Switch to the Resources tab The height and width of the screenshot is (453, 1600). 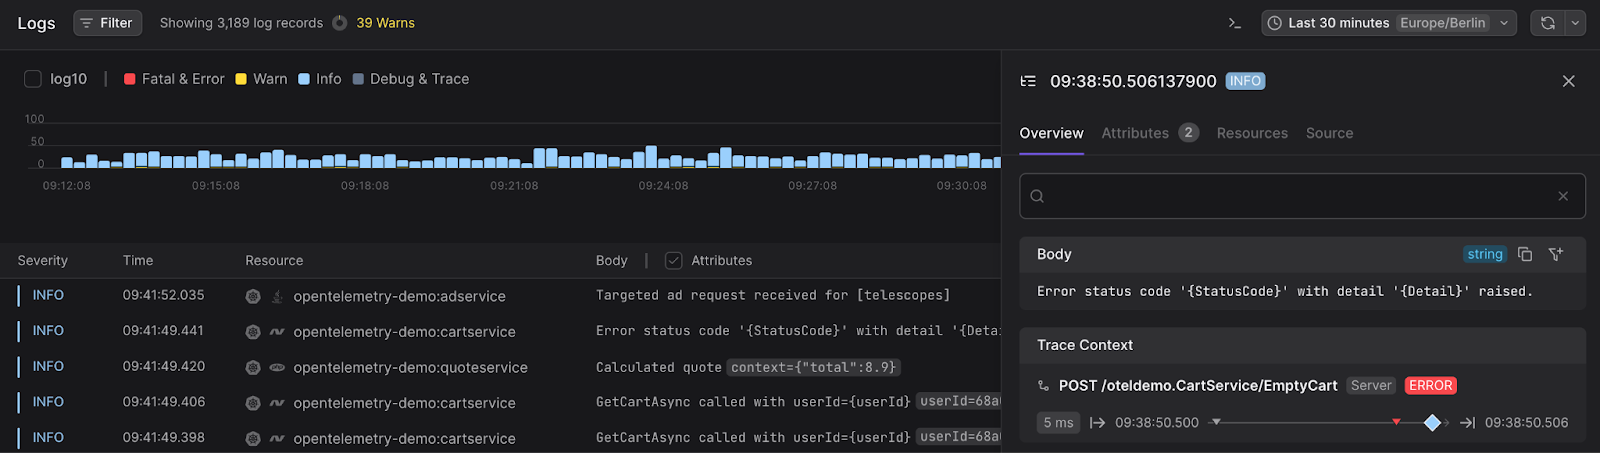point(1252,133)
